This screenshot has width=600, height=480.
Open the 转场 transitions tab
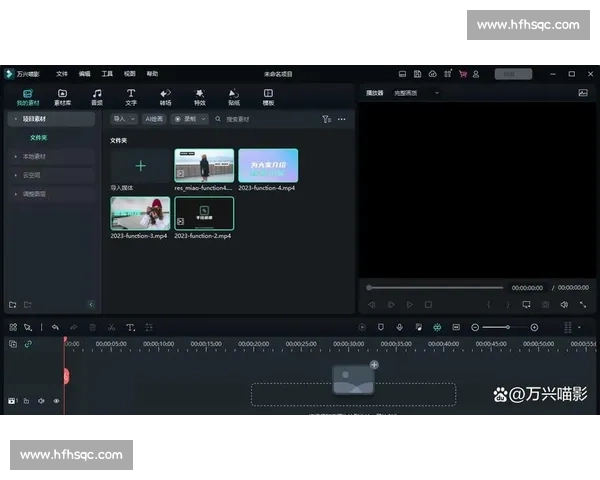point(165,97)
